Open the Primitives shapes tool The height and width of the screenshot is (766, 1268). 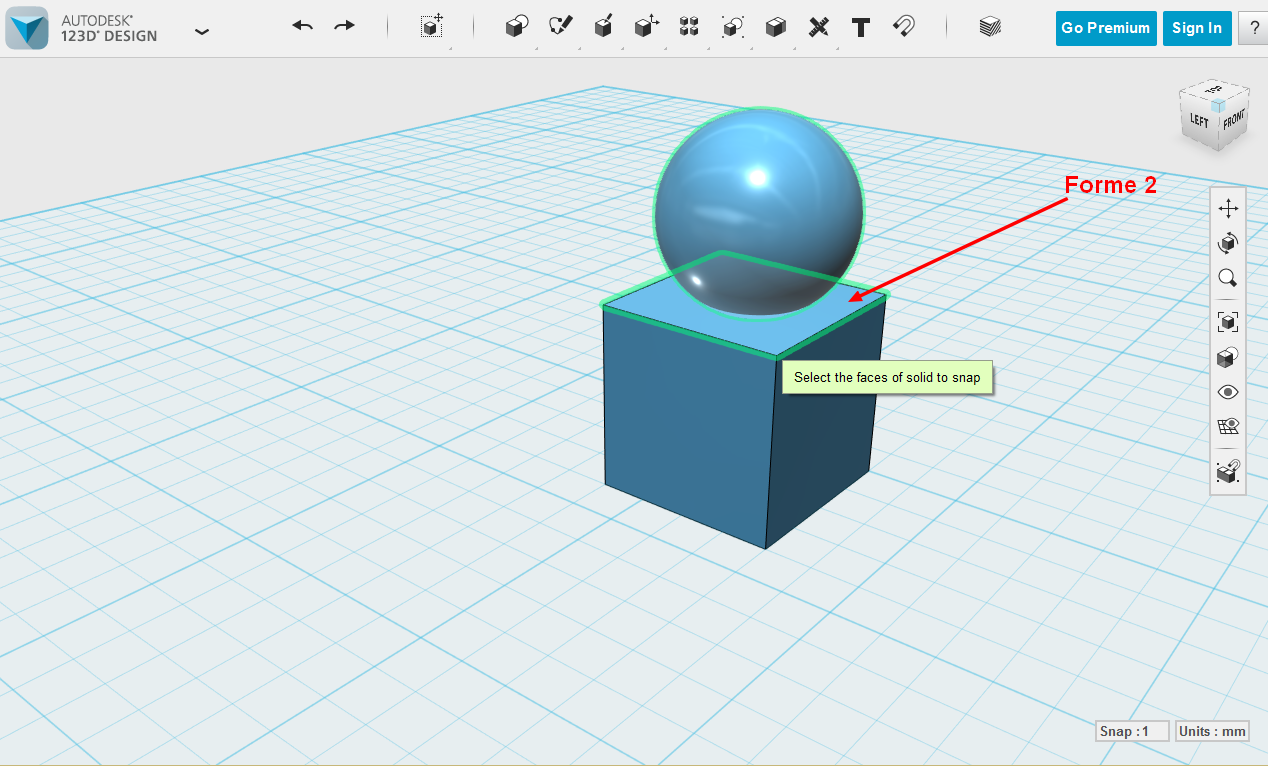[517, 27]
